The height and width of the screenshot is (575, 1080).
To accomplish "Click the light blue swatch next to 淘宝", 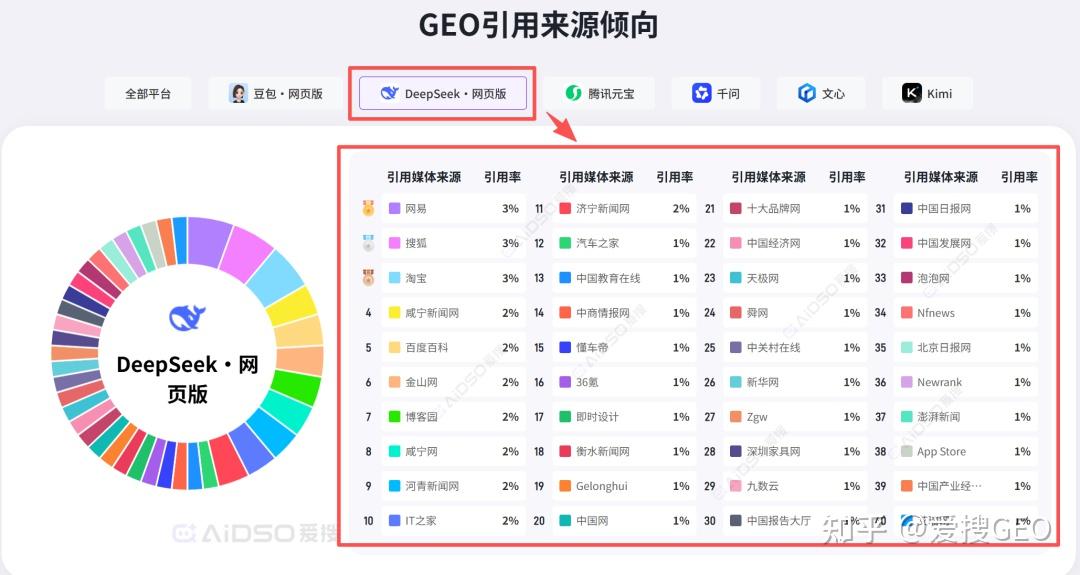I will [x=395, y=278].
